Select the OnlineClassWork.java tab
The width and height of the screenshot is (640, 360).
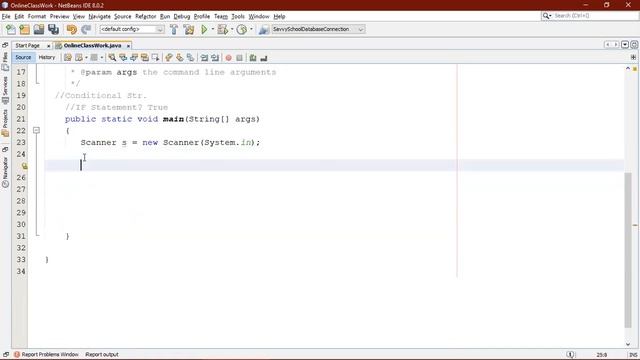pyautogui.click(x=92, y=46)
